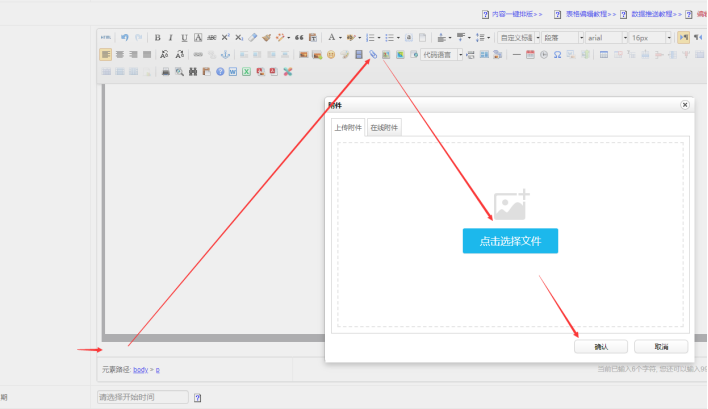The height and width of the screenshot is (409, 708).
Task: Click the italic formatting icon
Action: tap(171, 37)
